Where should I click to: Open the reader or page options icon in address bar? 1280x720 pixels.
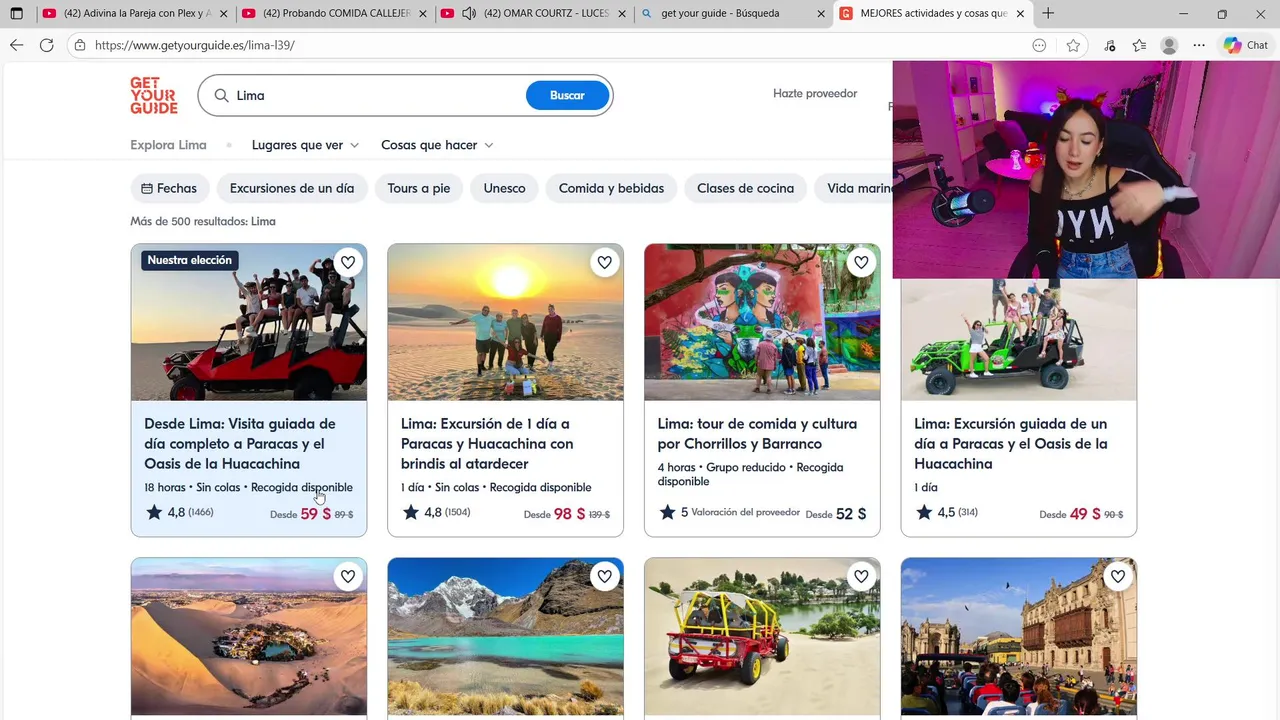click(x=1040, y=45)
